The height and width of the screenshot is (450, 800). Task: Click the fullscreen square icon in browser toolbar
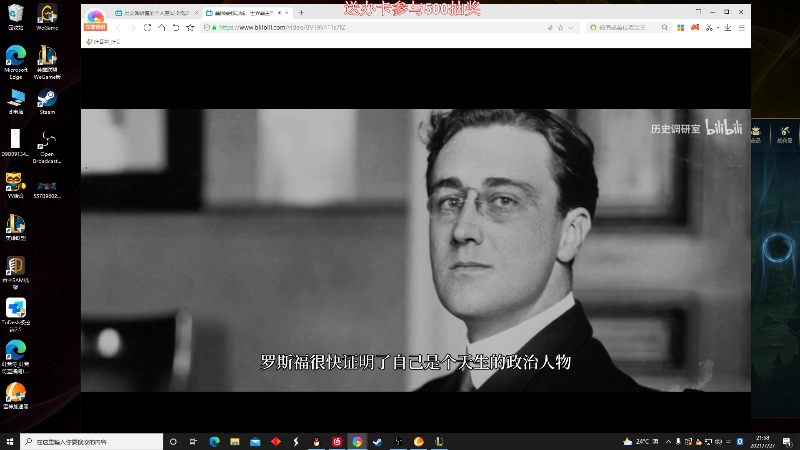tap(147, 28)
